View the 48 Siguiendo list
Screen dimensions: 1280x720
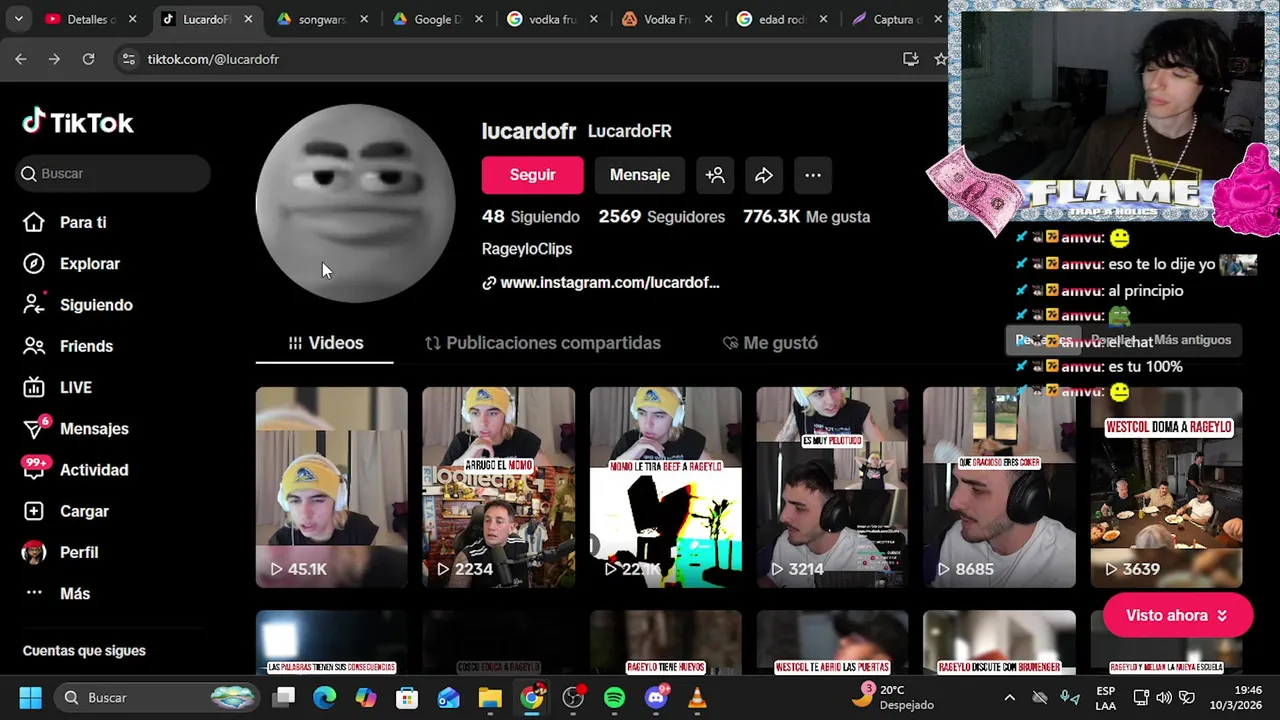click(531, 217)
